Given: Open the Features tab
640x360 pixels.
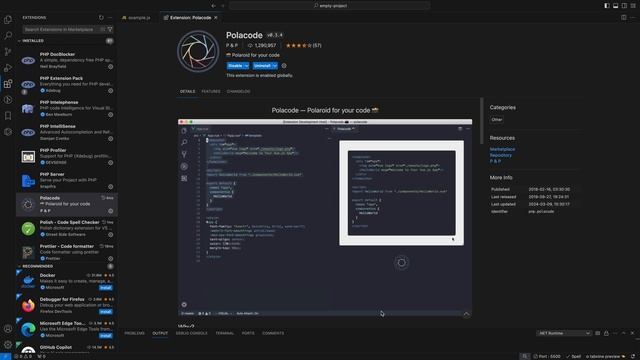Looking at the screenshot, I should tap(211, 91).
